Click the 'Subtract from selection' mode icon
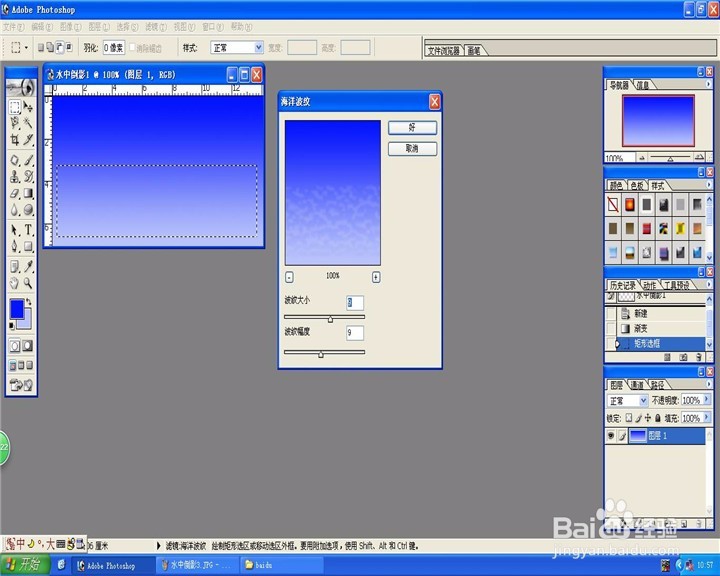The image size is (720, 576). pos(60,47)
